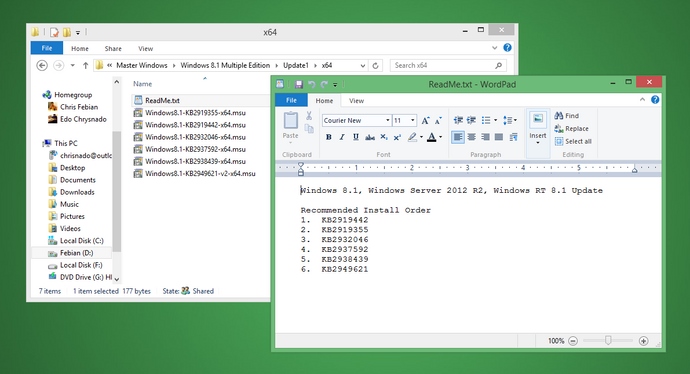This screenshot has height=374, width=690.
Task: Open Downloads in navigation pane
Action: (x=77, y=192)
